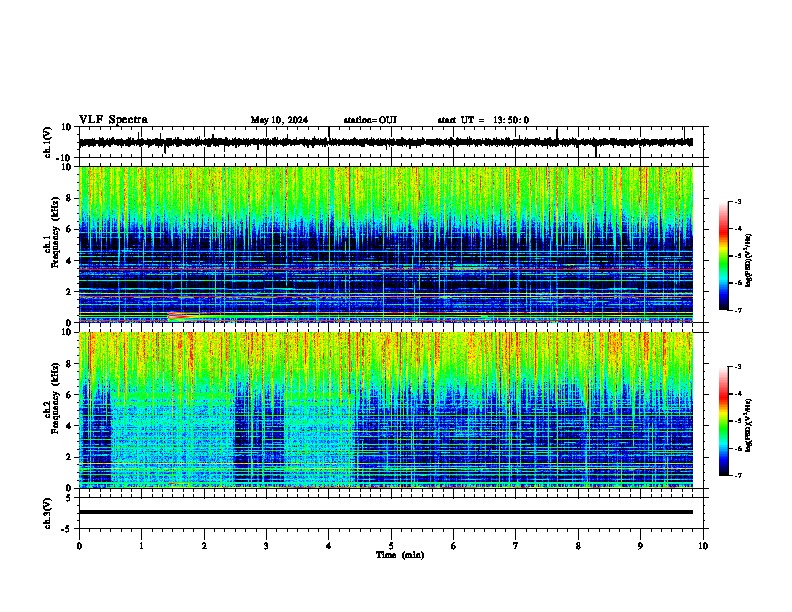792x612 pixels.
Task: Click the date 'May 10, 2024'
Action: click(279, 120)
